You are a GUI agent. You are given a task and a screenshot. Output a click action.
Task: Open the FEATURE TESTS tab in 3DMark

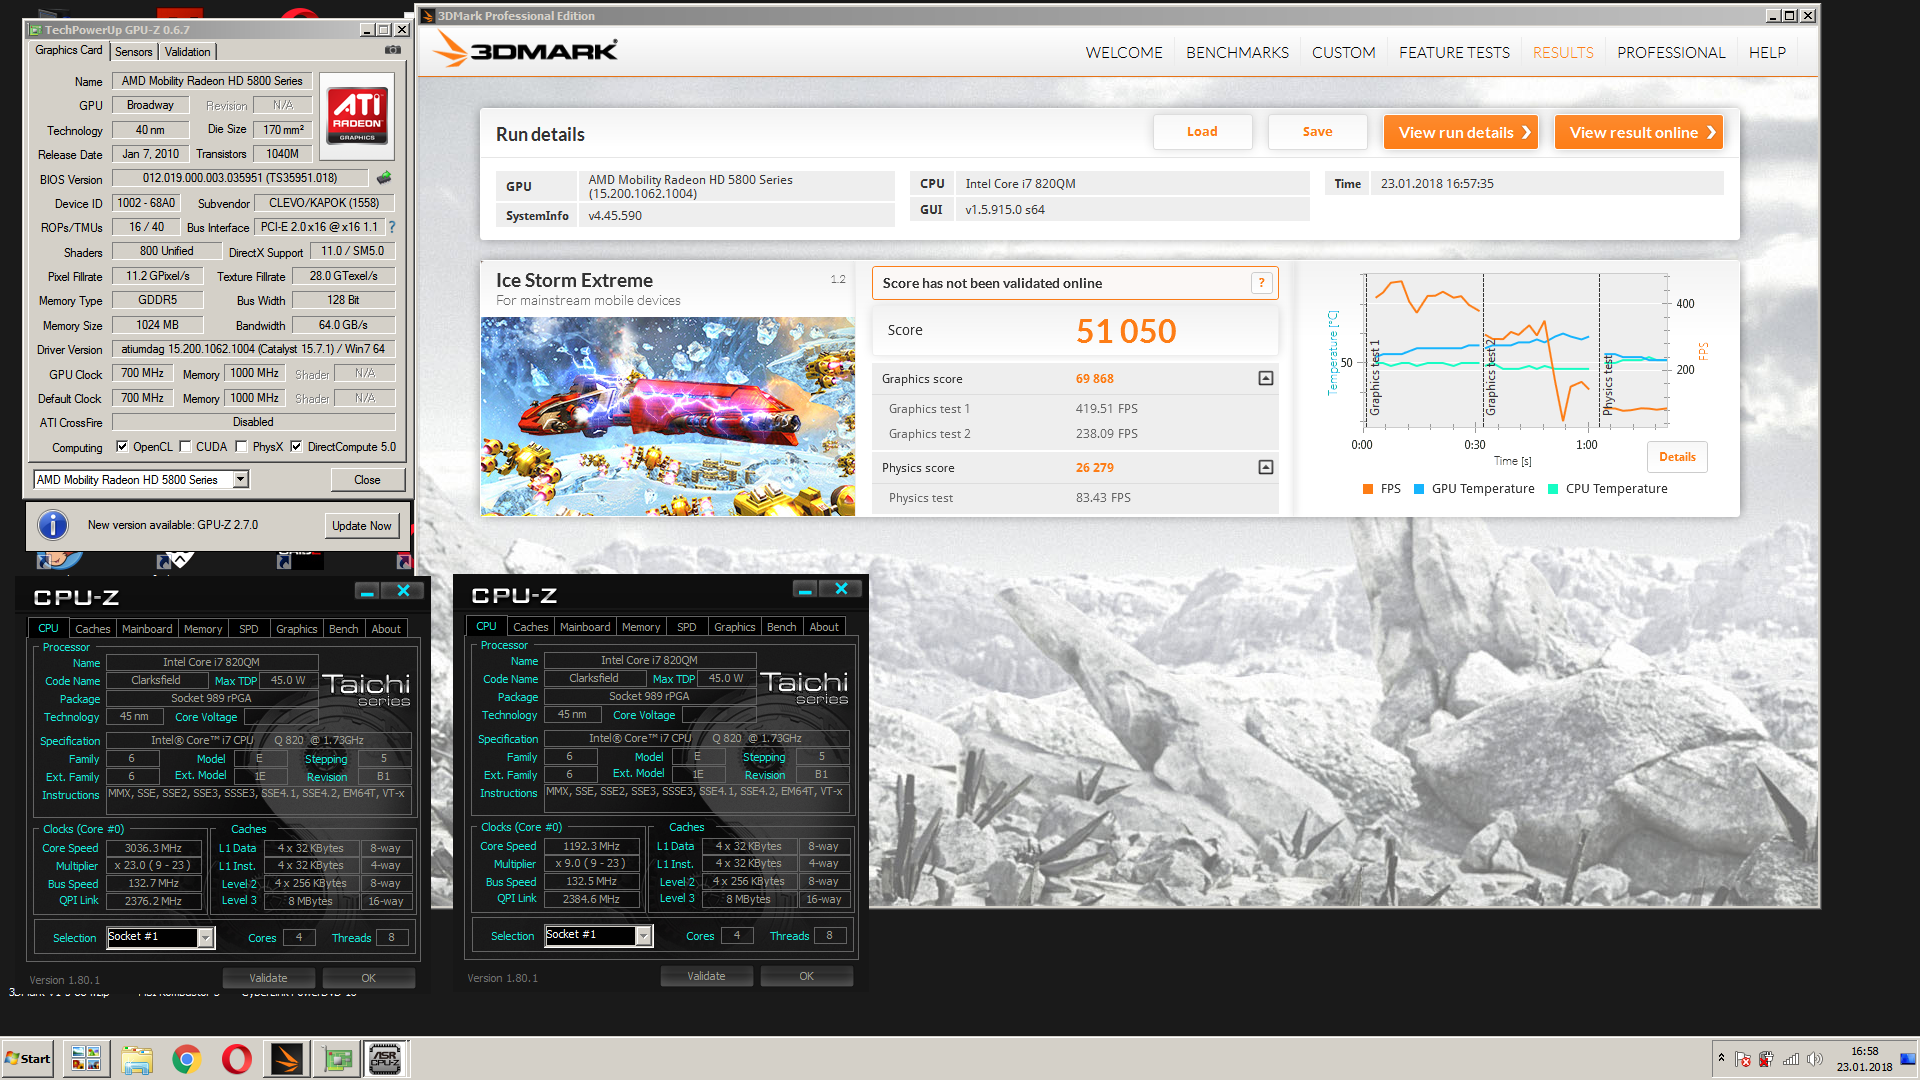pos(1454,52)
